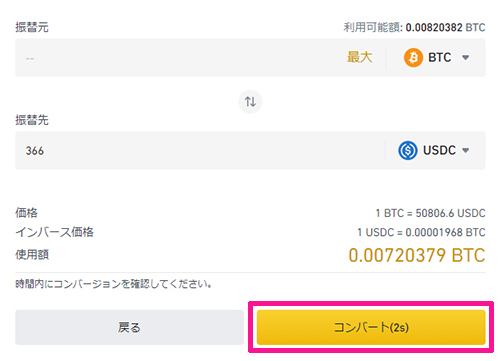Click the 最大 max amount button
Screen dimensions: 500x361
click(359, 57)
